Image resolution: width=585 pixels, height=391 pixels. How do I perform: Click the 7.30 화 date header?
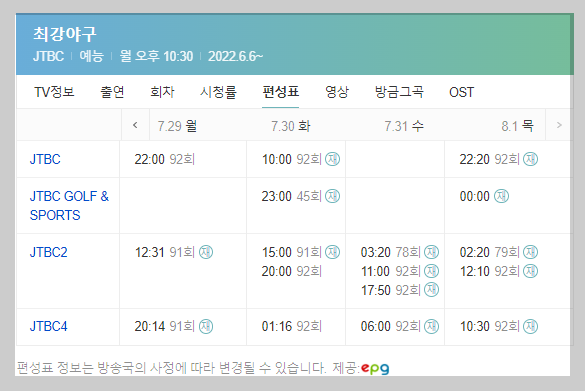pyautogui.click(x=291, y=126)
